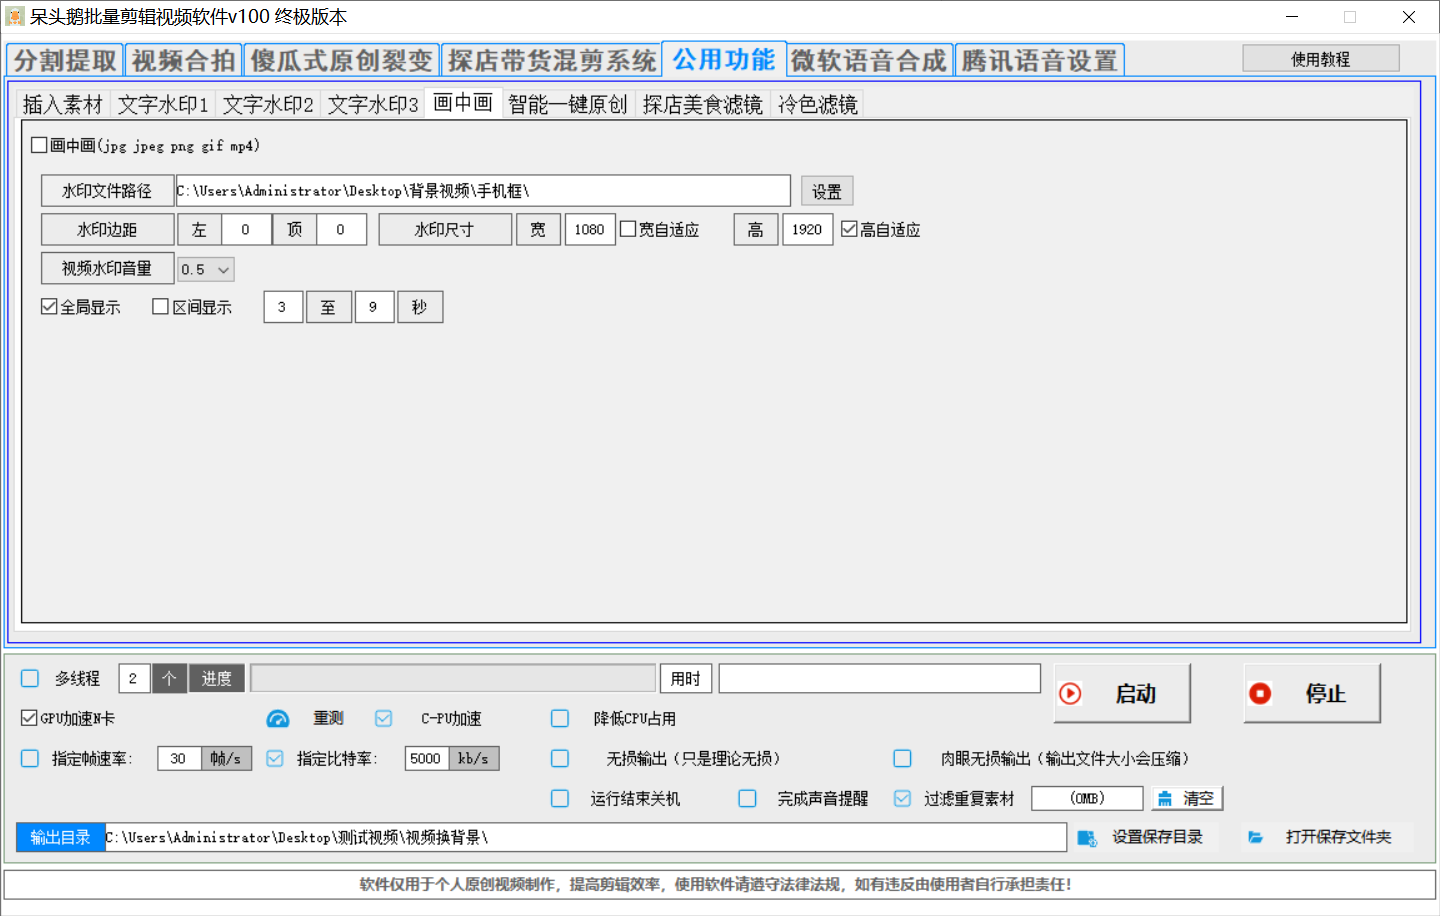Enable the 多线程 multithread checkbox

(30, 678)
